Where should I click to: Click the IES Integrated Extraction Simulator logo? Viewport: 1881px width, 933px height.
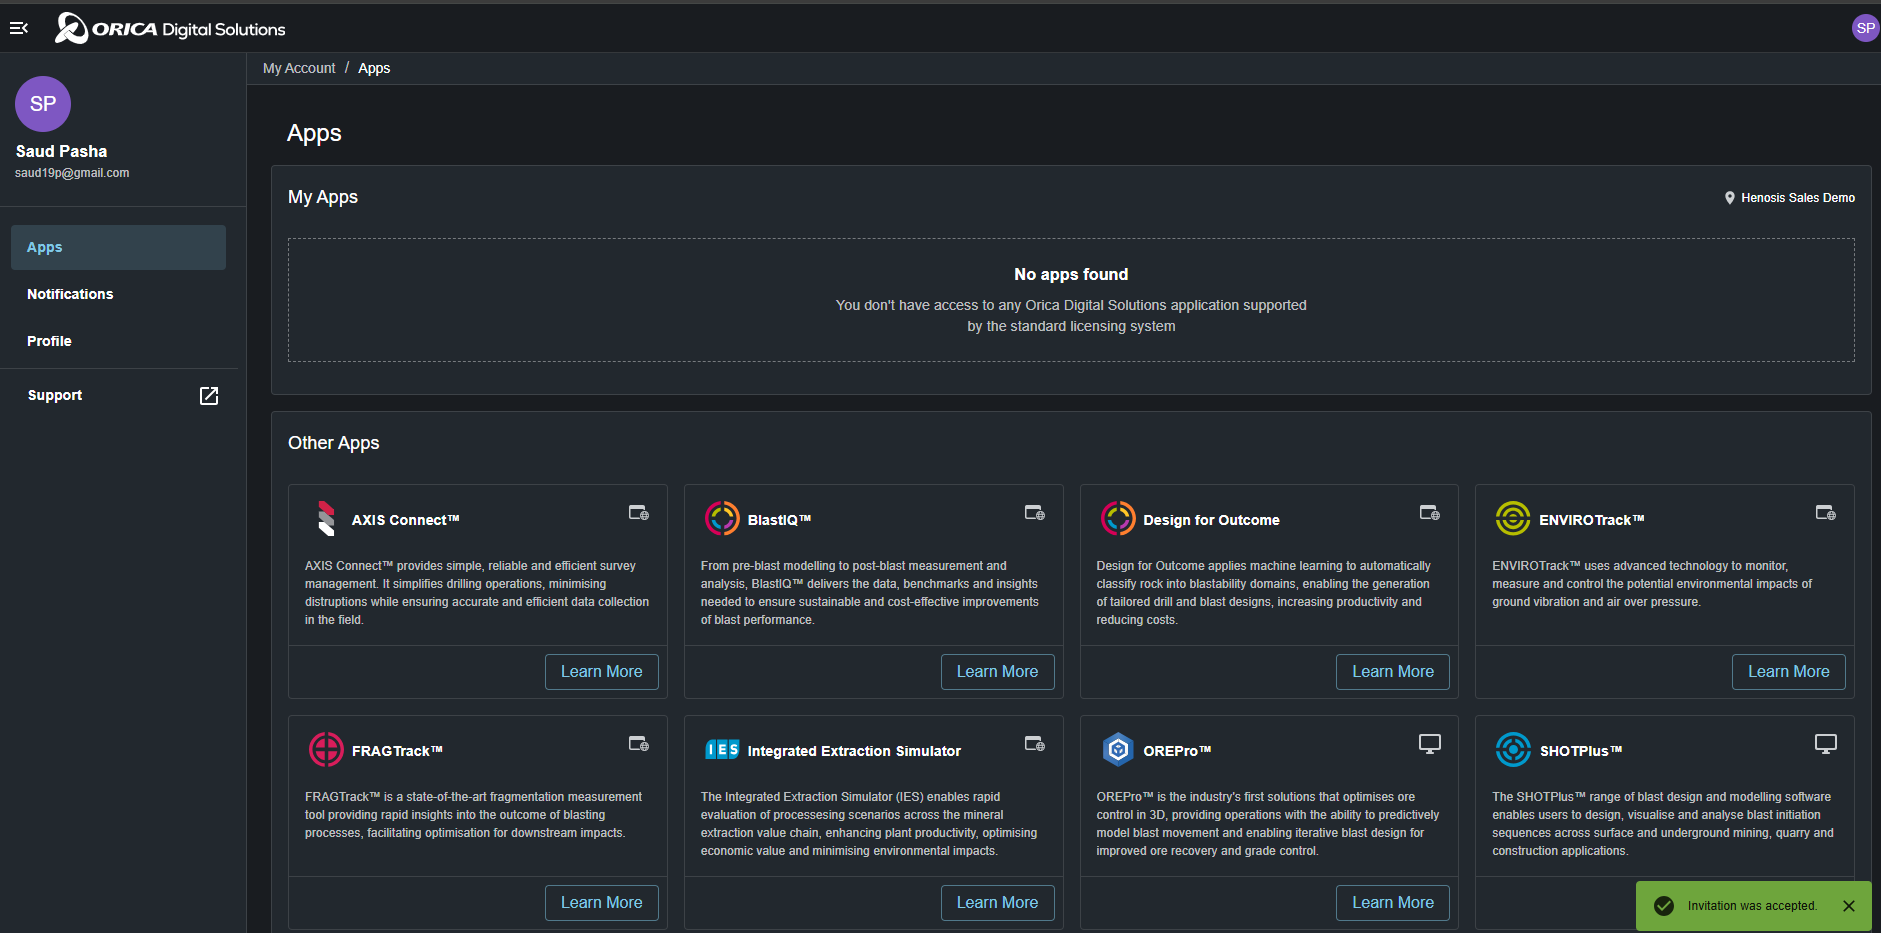[x=722, y=750]
